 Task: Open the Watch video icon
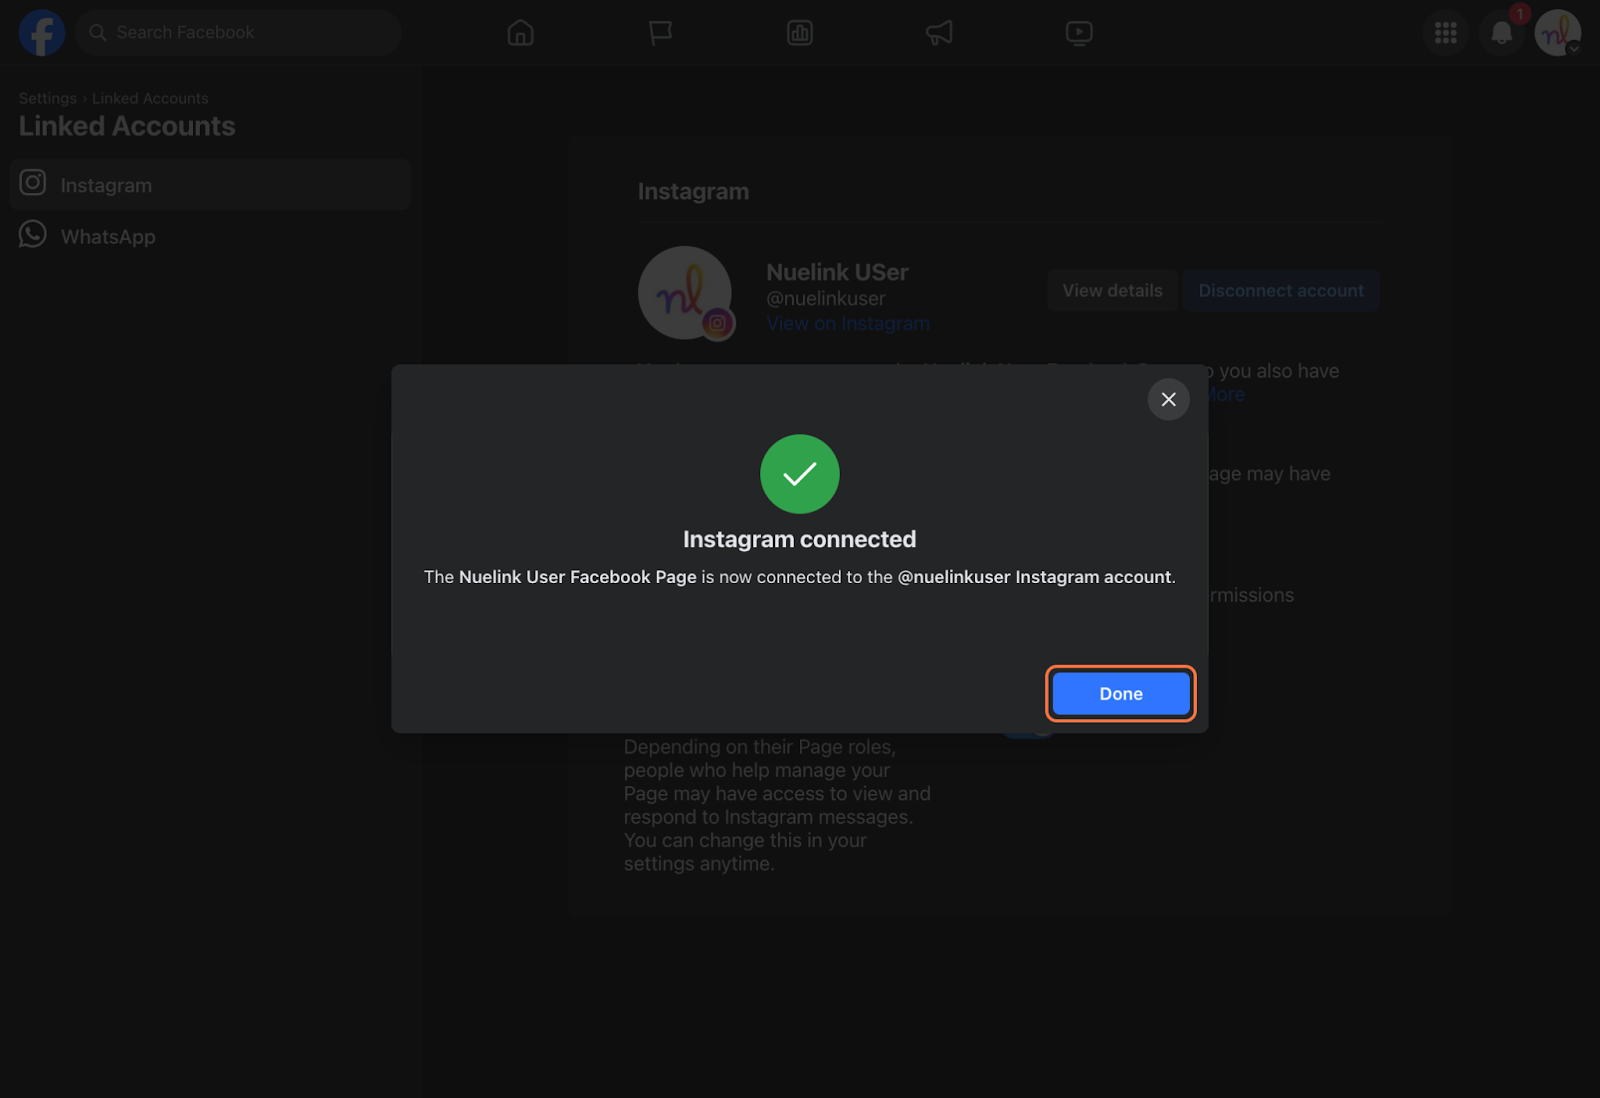tap(1079, 33)
